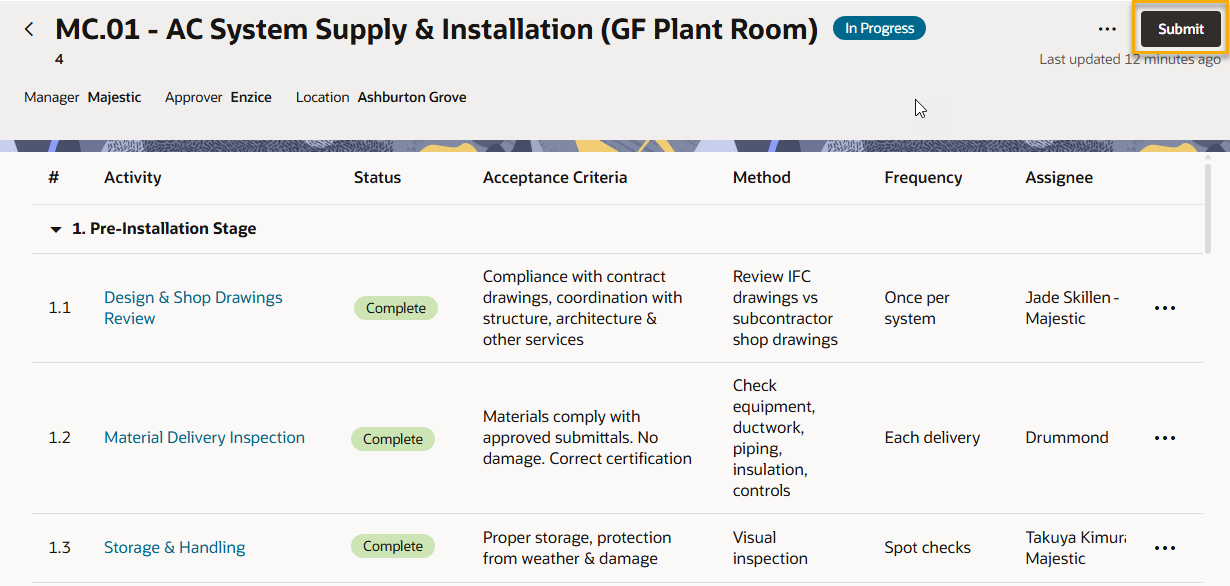The image size is (1230, 586).
Task: Open row actions for Design & Shop Drawings Review
Action: pyautogui.click(x=1165, y=308)
